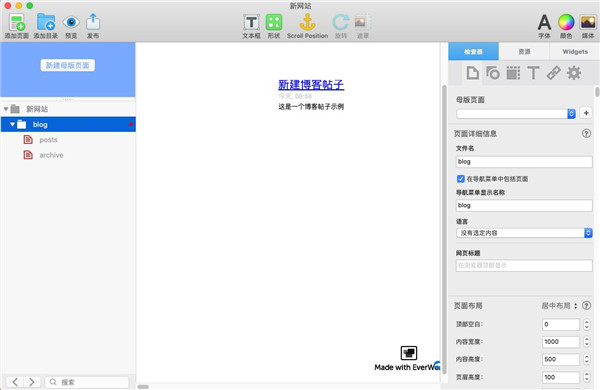
Task: Click the search magnifier icon
Action: coord(53,382)
